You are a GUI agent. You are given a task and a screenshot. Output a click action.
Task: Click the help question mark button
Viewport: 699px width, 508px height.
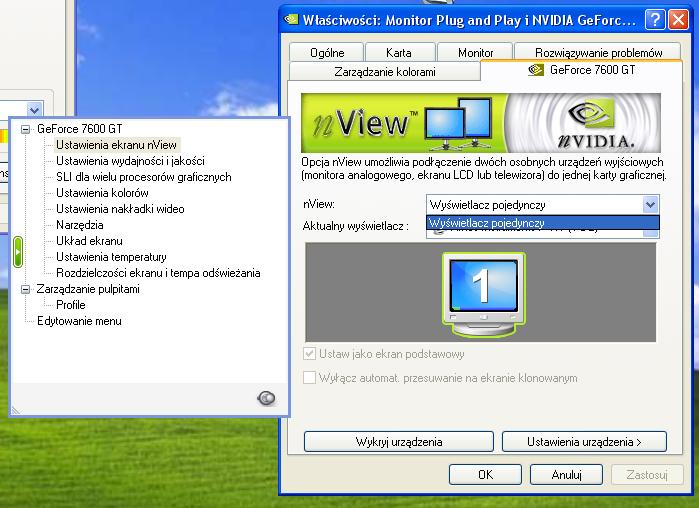[x=654, y=20]
